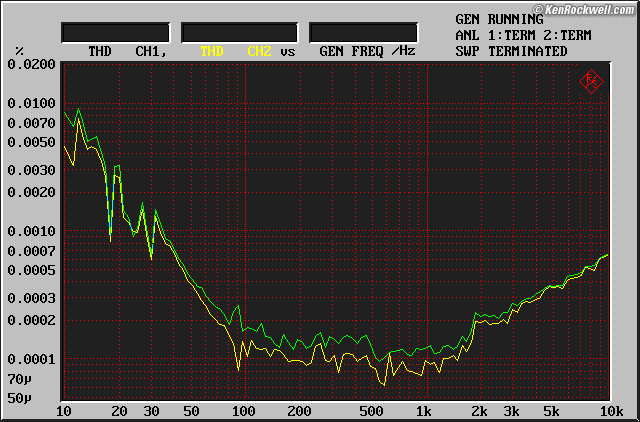This screenshot has height=422, width=640.
Task: Click the 5k X-axis label
Action: coord(551,411)
